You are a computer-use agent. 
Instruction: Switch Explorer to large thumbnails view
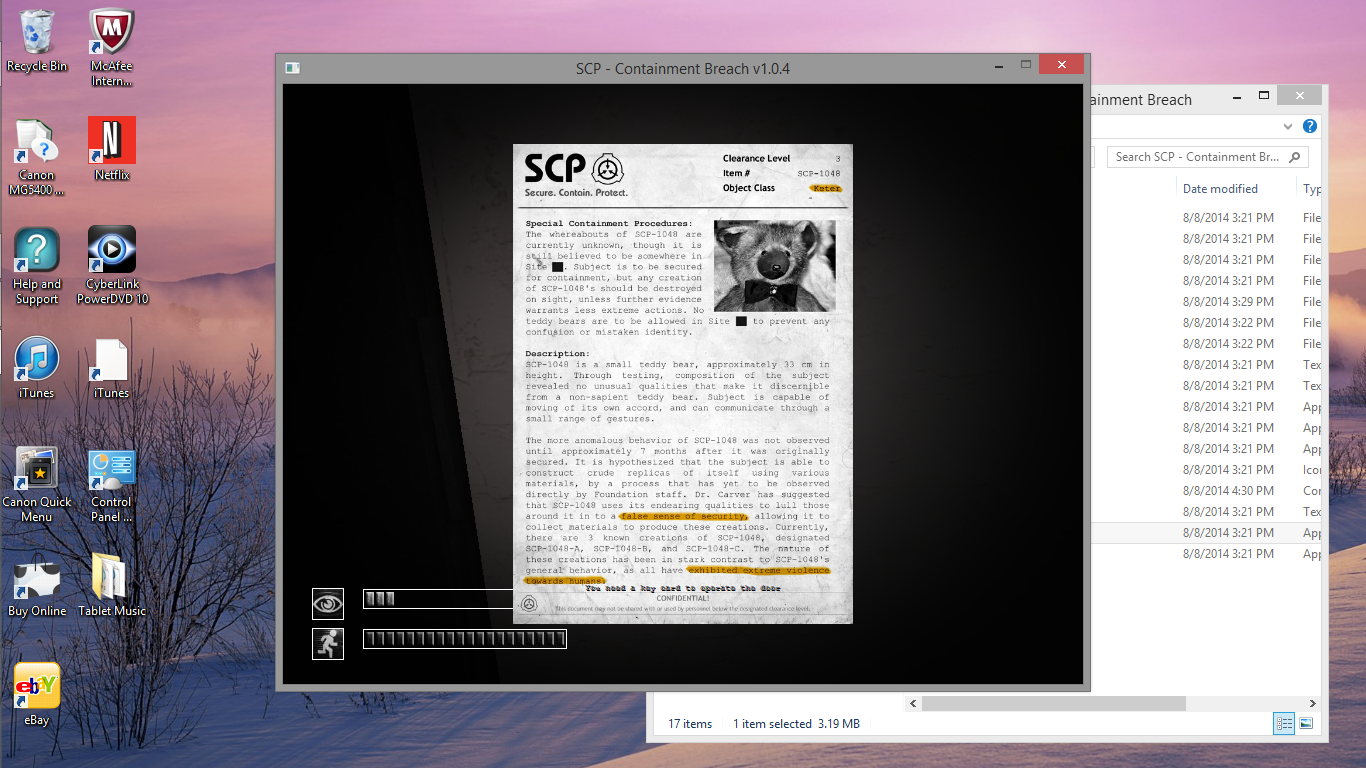[1306, 724]
